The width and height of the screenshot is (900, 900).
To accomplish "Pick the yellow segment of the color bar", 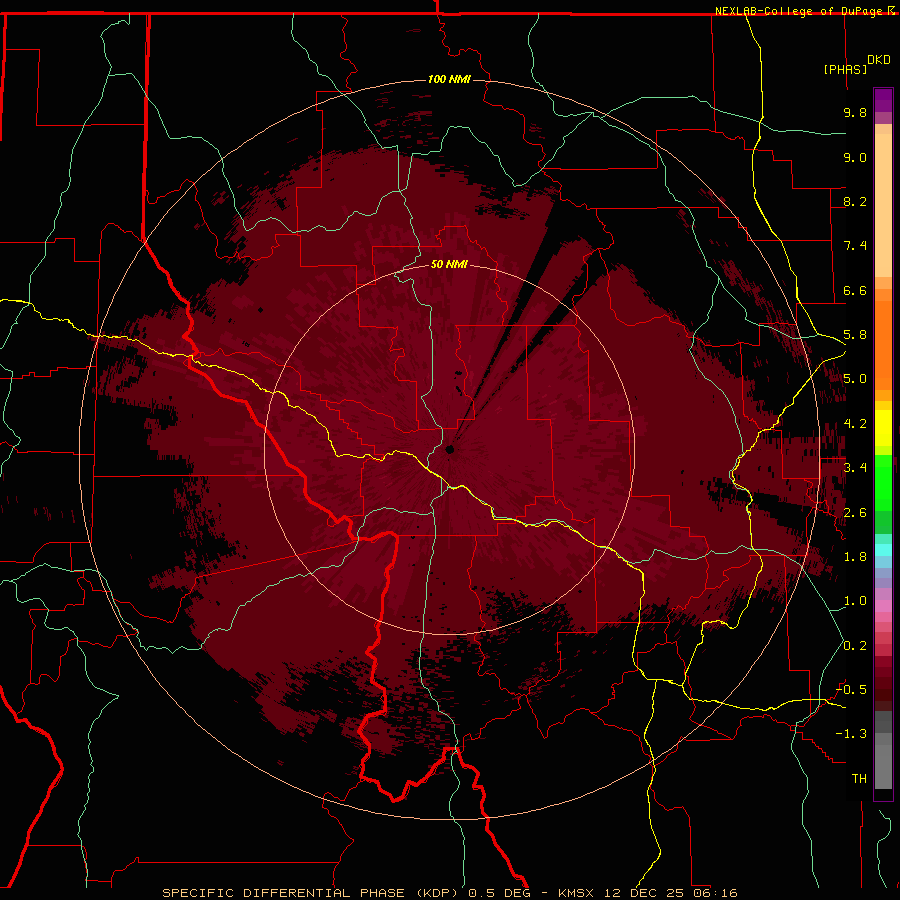I will [x=883, y=428].
